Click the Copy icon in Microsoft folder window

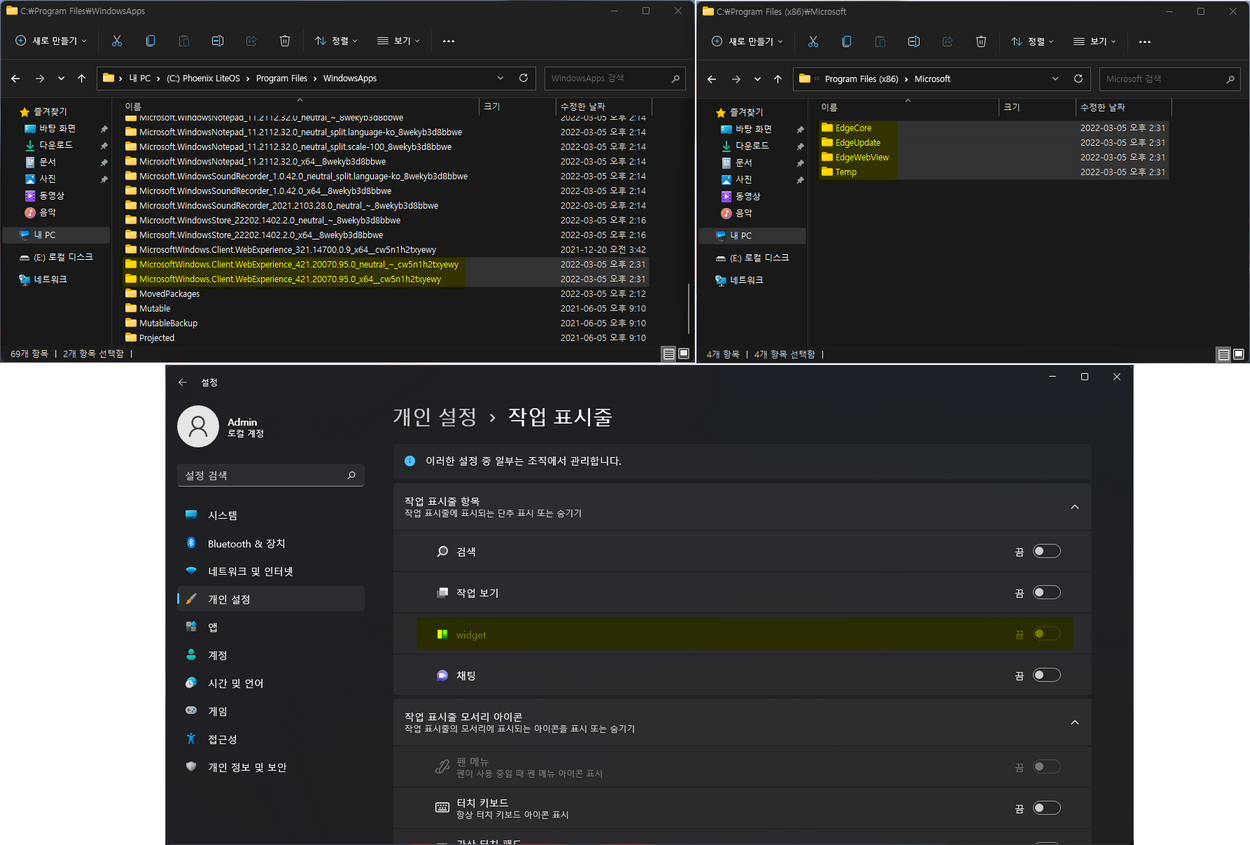tap(847, 41)
